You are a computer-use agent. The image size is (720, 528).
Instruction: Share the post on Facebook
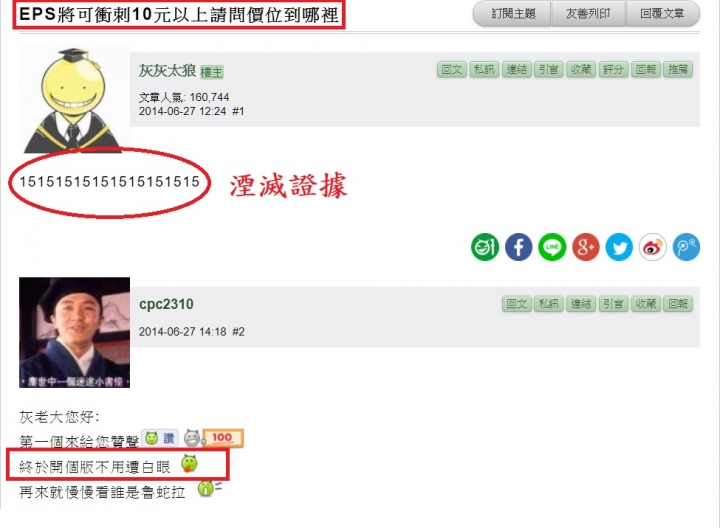(x=518, y=247)
